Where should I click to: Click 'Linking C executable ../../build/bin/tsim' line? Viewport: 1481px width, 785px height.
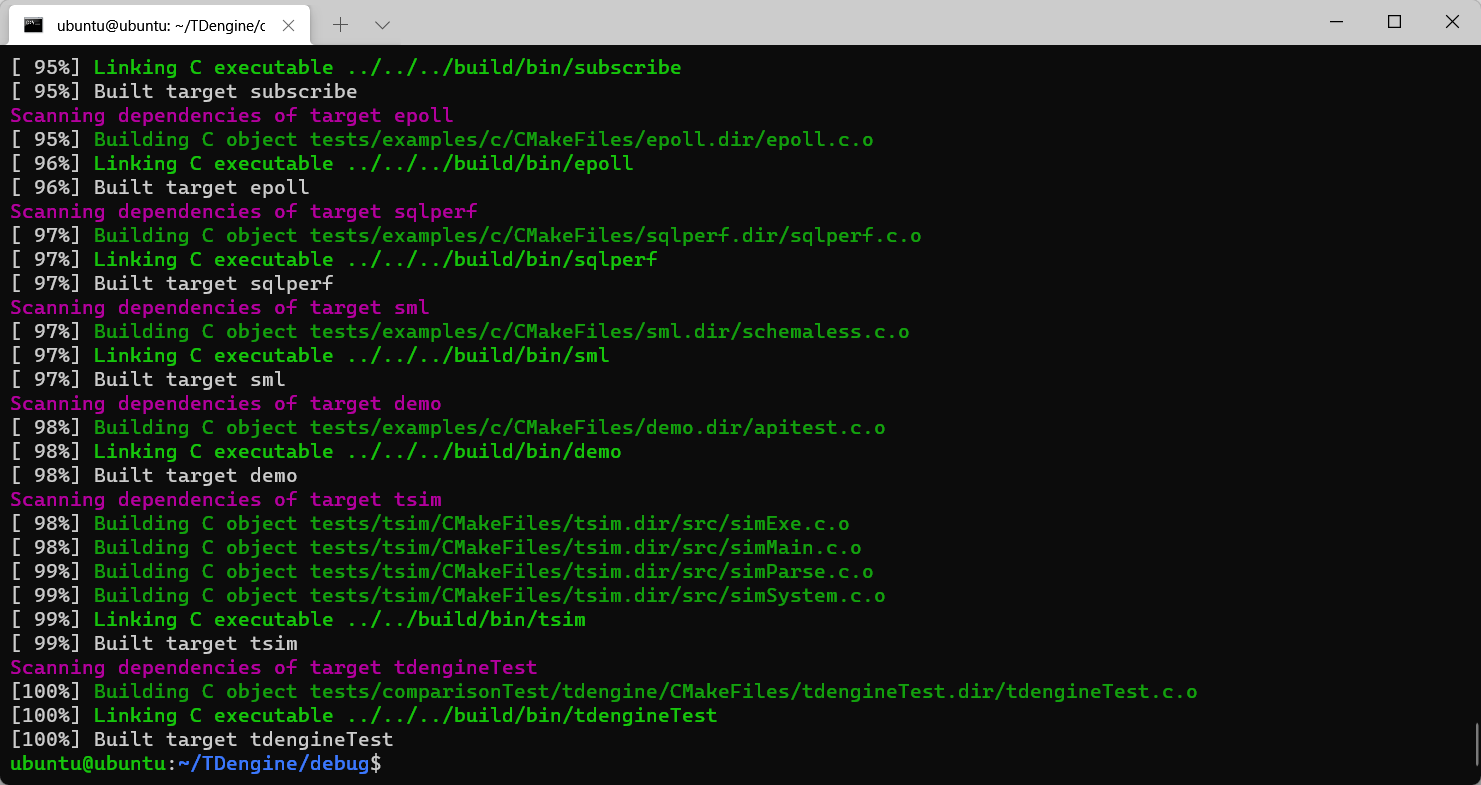point(298,620)
